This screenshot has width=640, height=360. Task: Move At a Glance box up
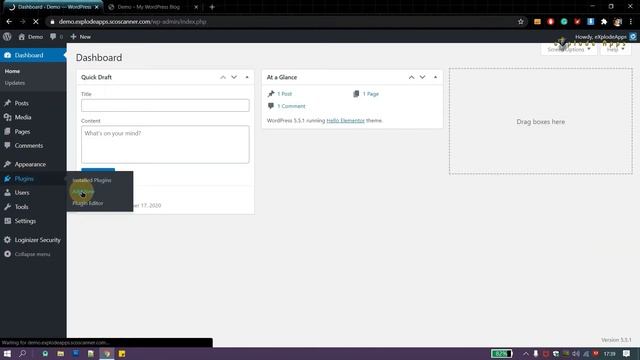tap(411, 77)
